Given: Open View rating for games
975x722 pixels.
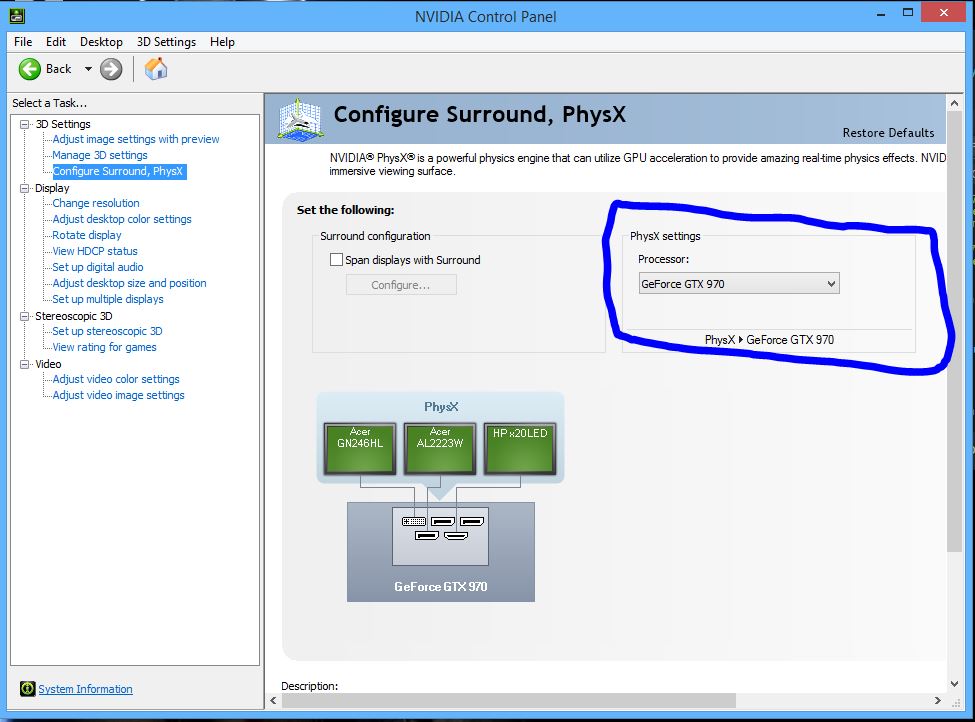Looking at the screenshot, I should (104, 347).
